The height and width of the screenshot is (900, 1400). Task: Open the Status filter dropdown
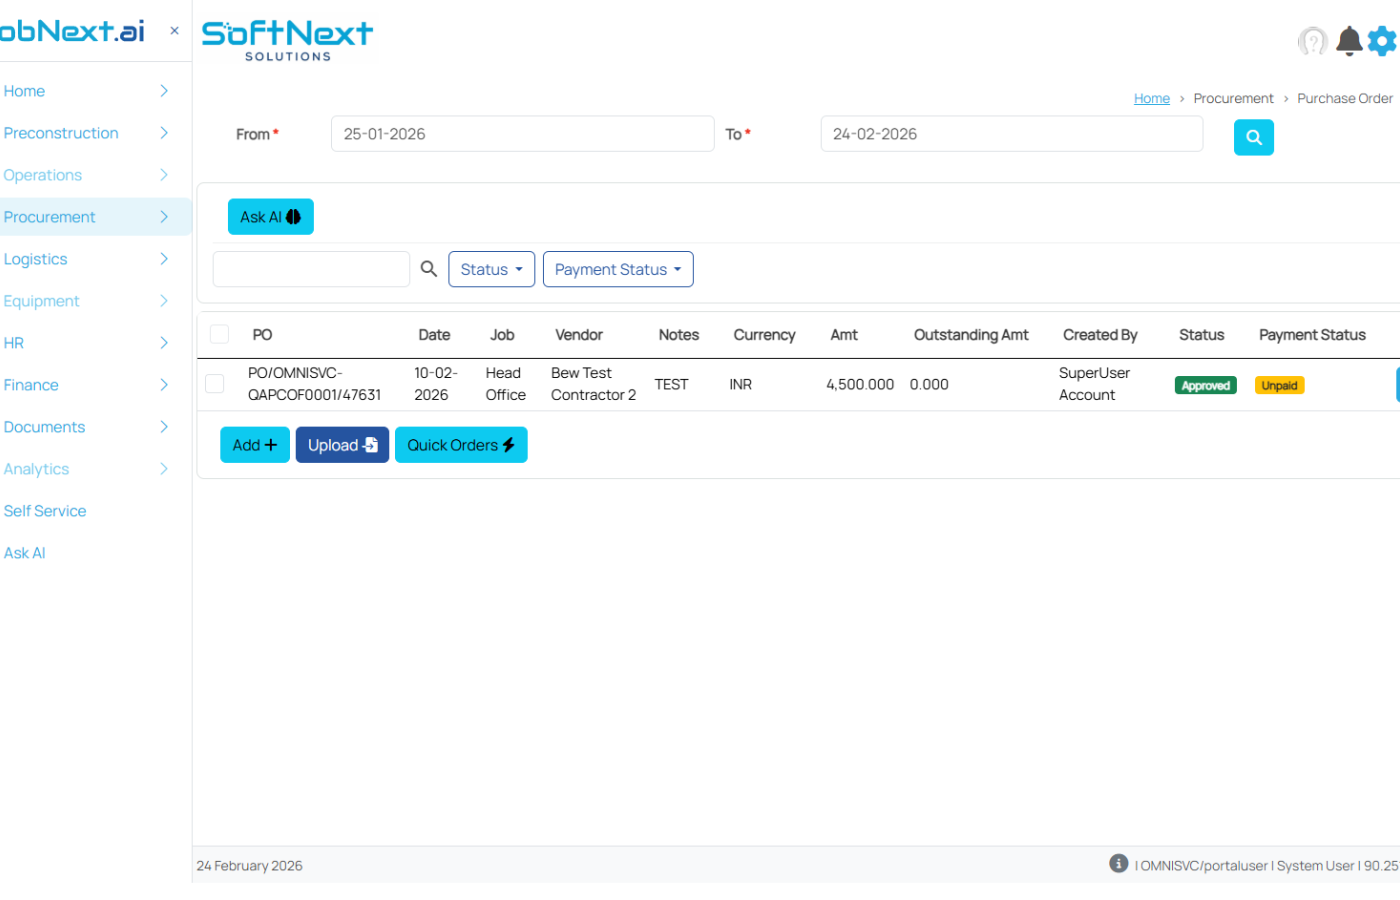[491, 269]
